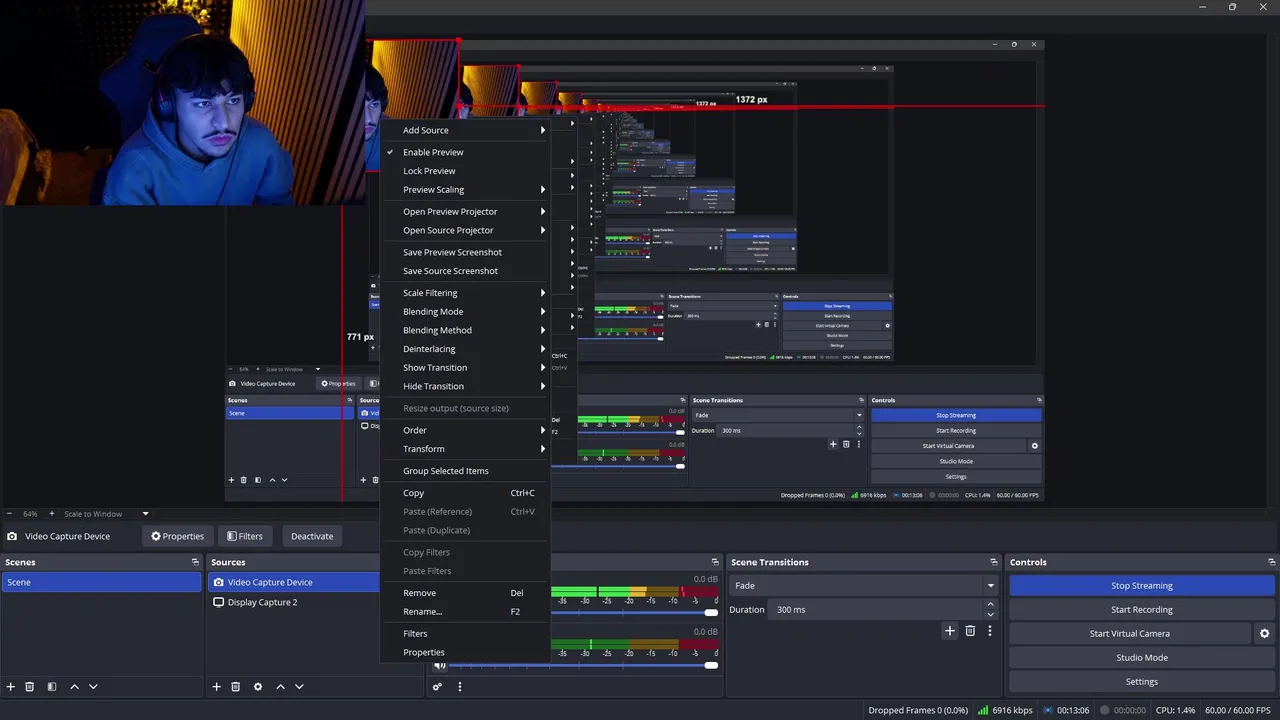Add a scene transition with plus icon

(950, 631)
